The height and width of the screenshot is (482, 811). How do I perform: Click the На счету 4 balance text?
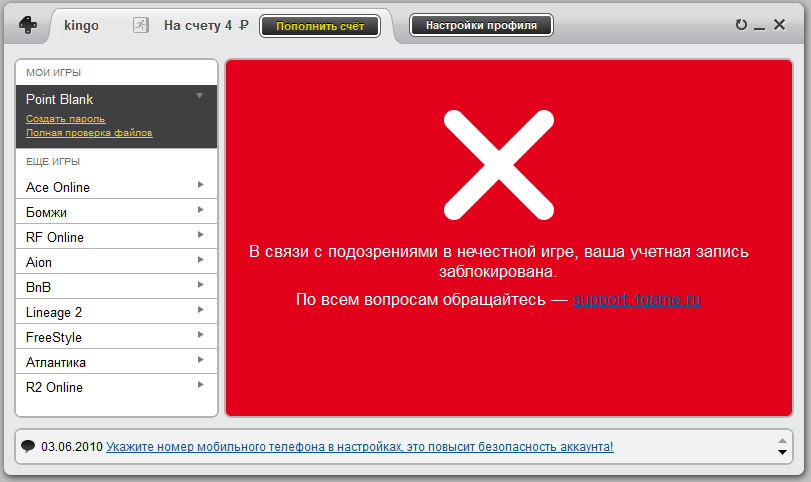tap(198, 25)
